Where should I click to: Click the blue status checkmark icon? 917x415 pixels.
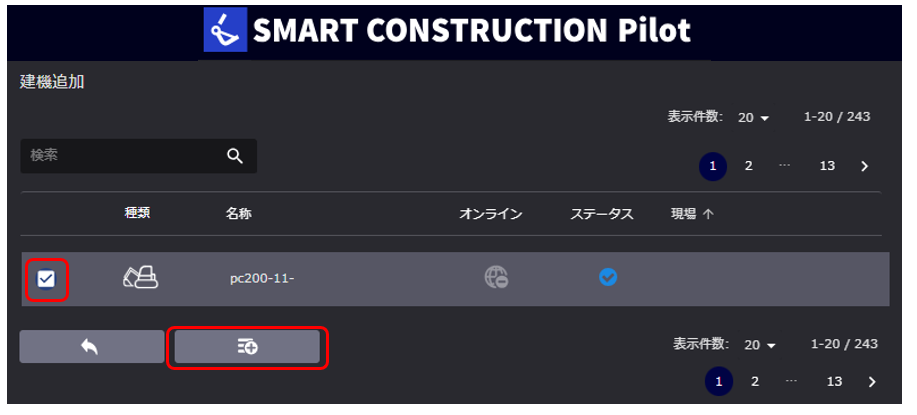608,277
